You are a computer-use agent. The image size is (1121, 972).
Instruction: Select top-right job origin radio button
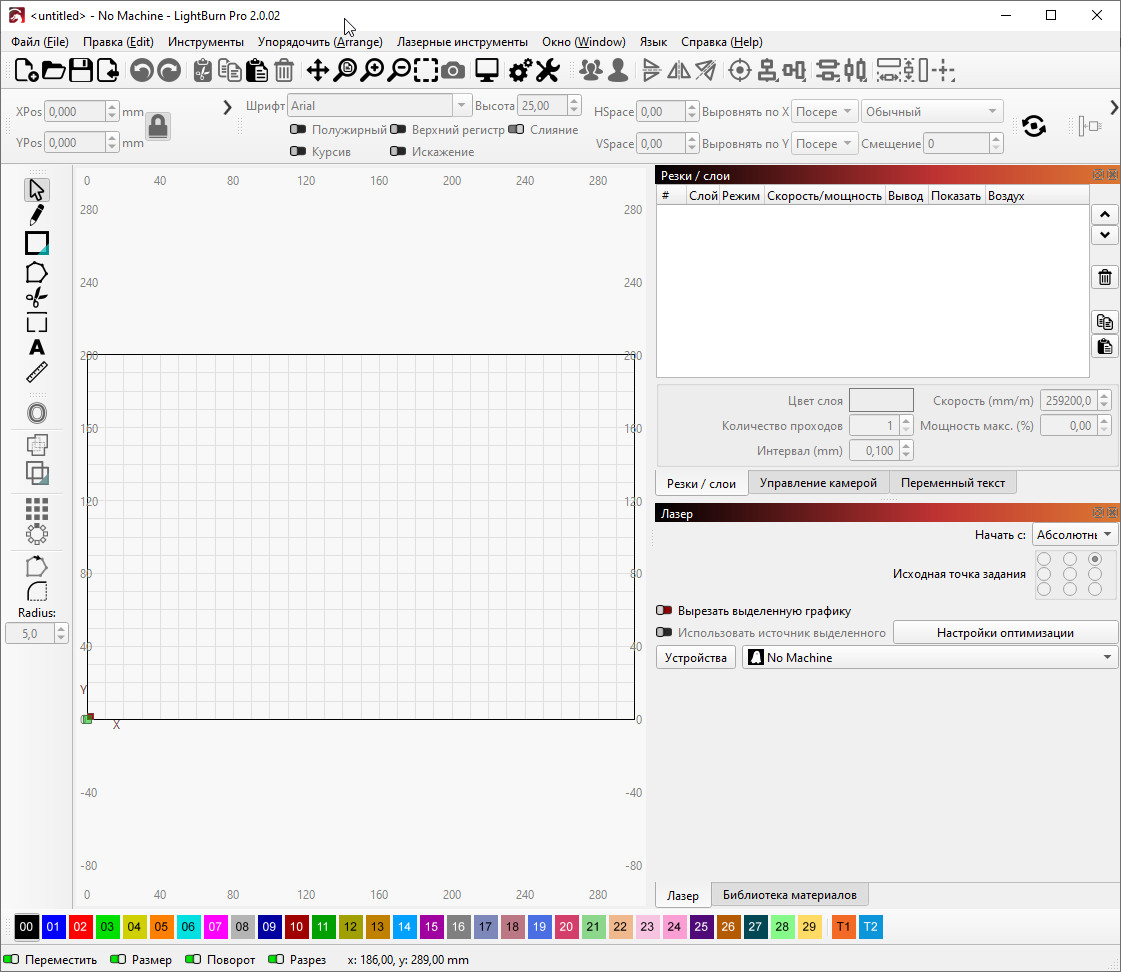pyautogui.click(x=1095, y=559)
